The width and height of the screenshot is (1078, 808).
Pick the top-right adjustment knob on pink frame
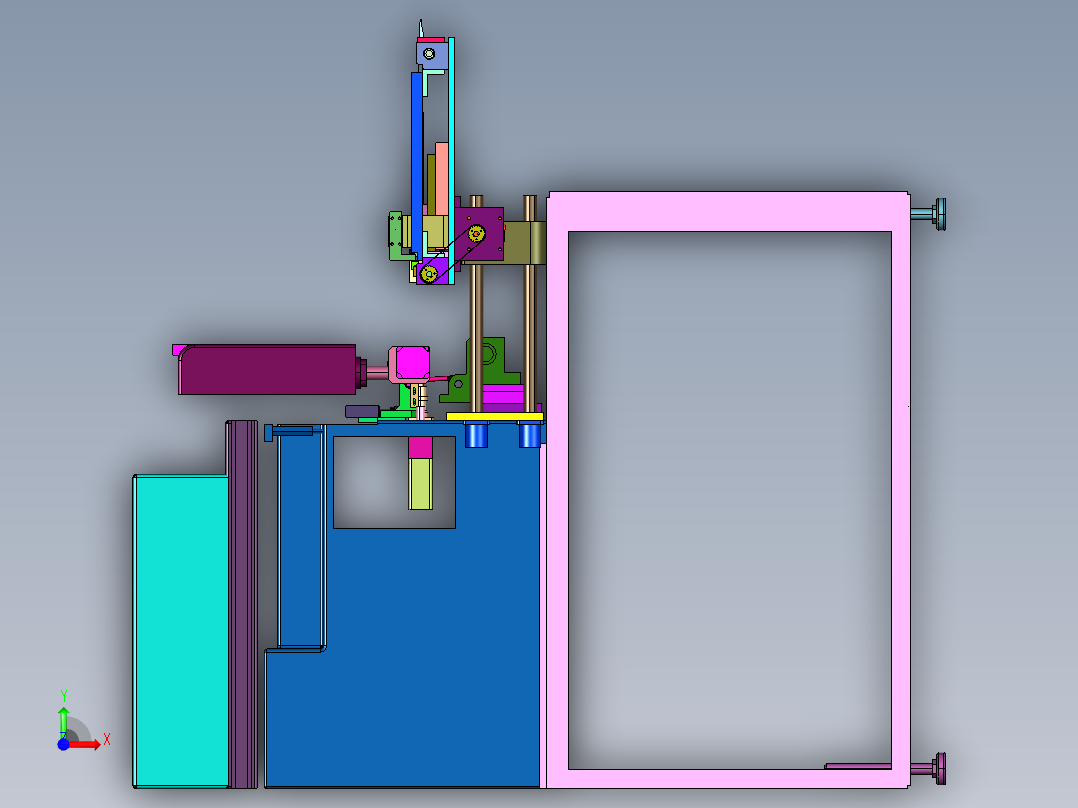939,213
